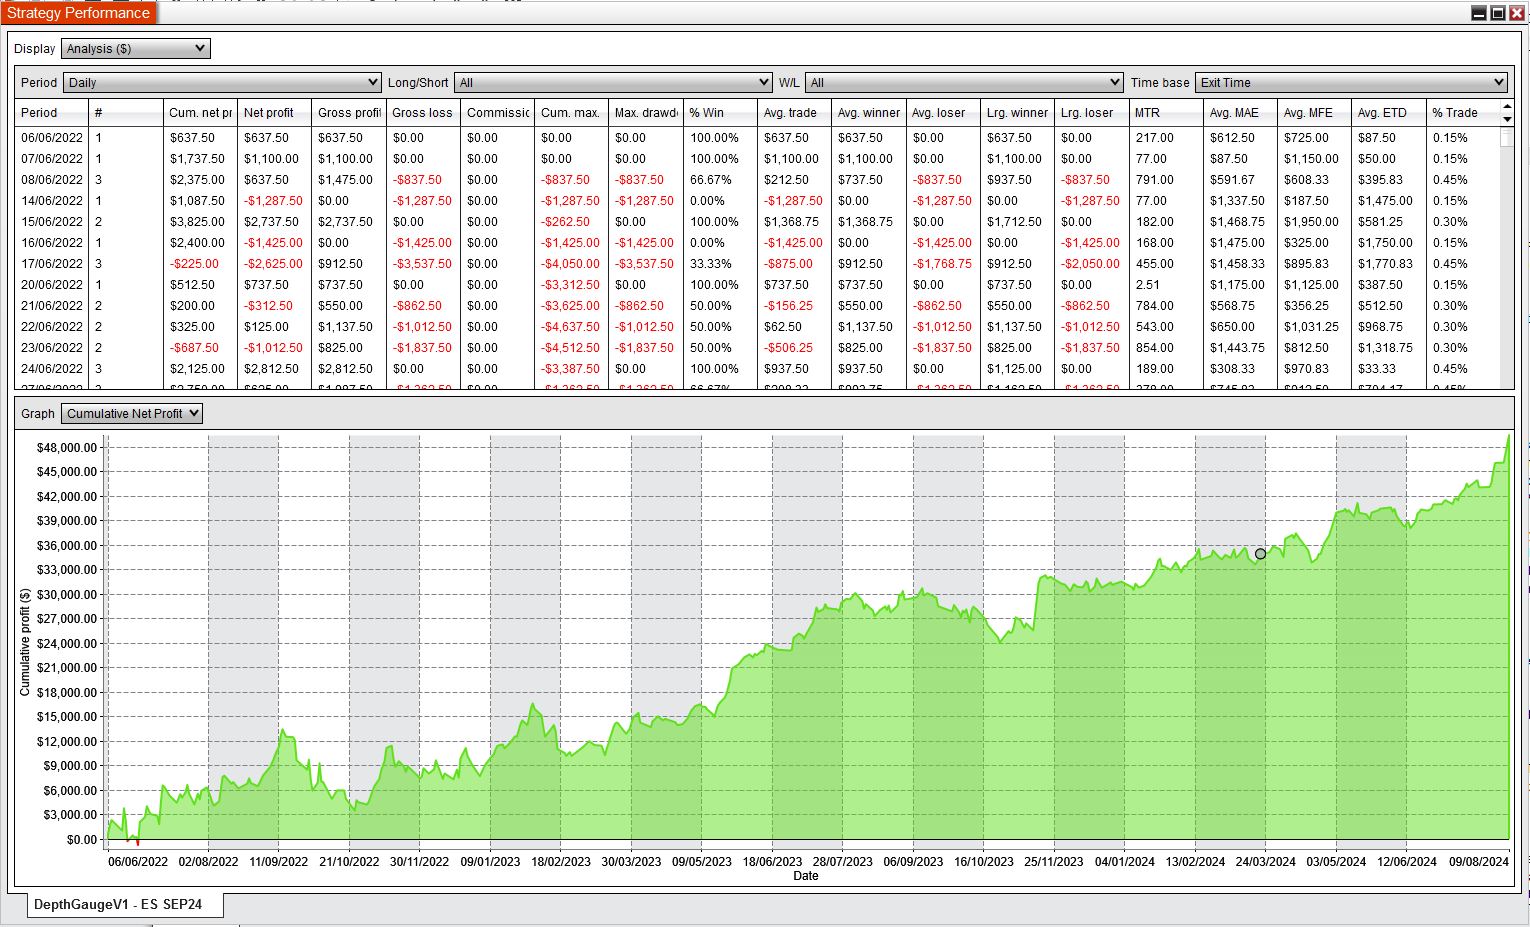Select the circular data marker on the equity curve
This screenshot has width=1530, height=927.
1260,553
